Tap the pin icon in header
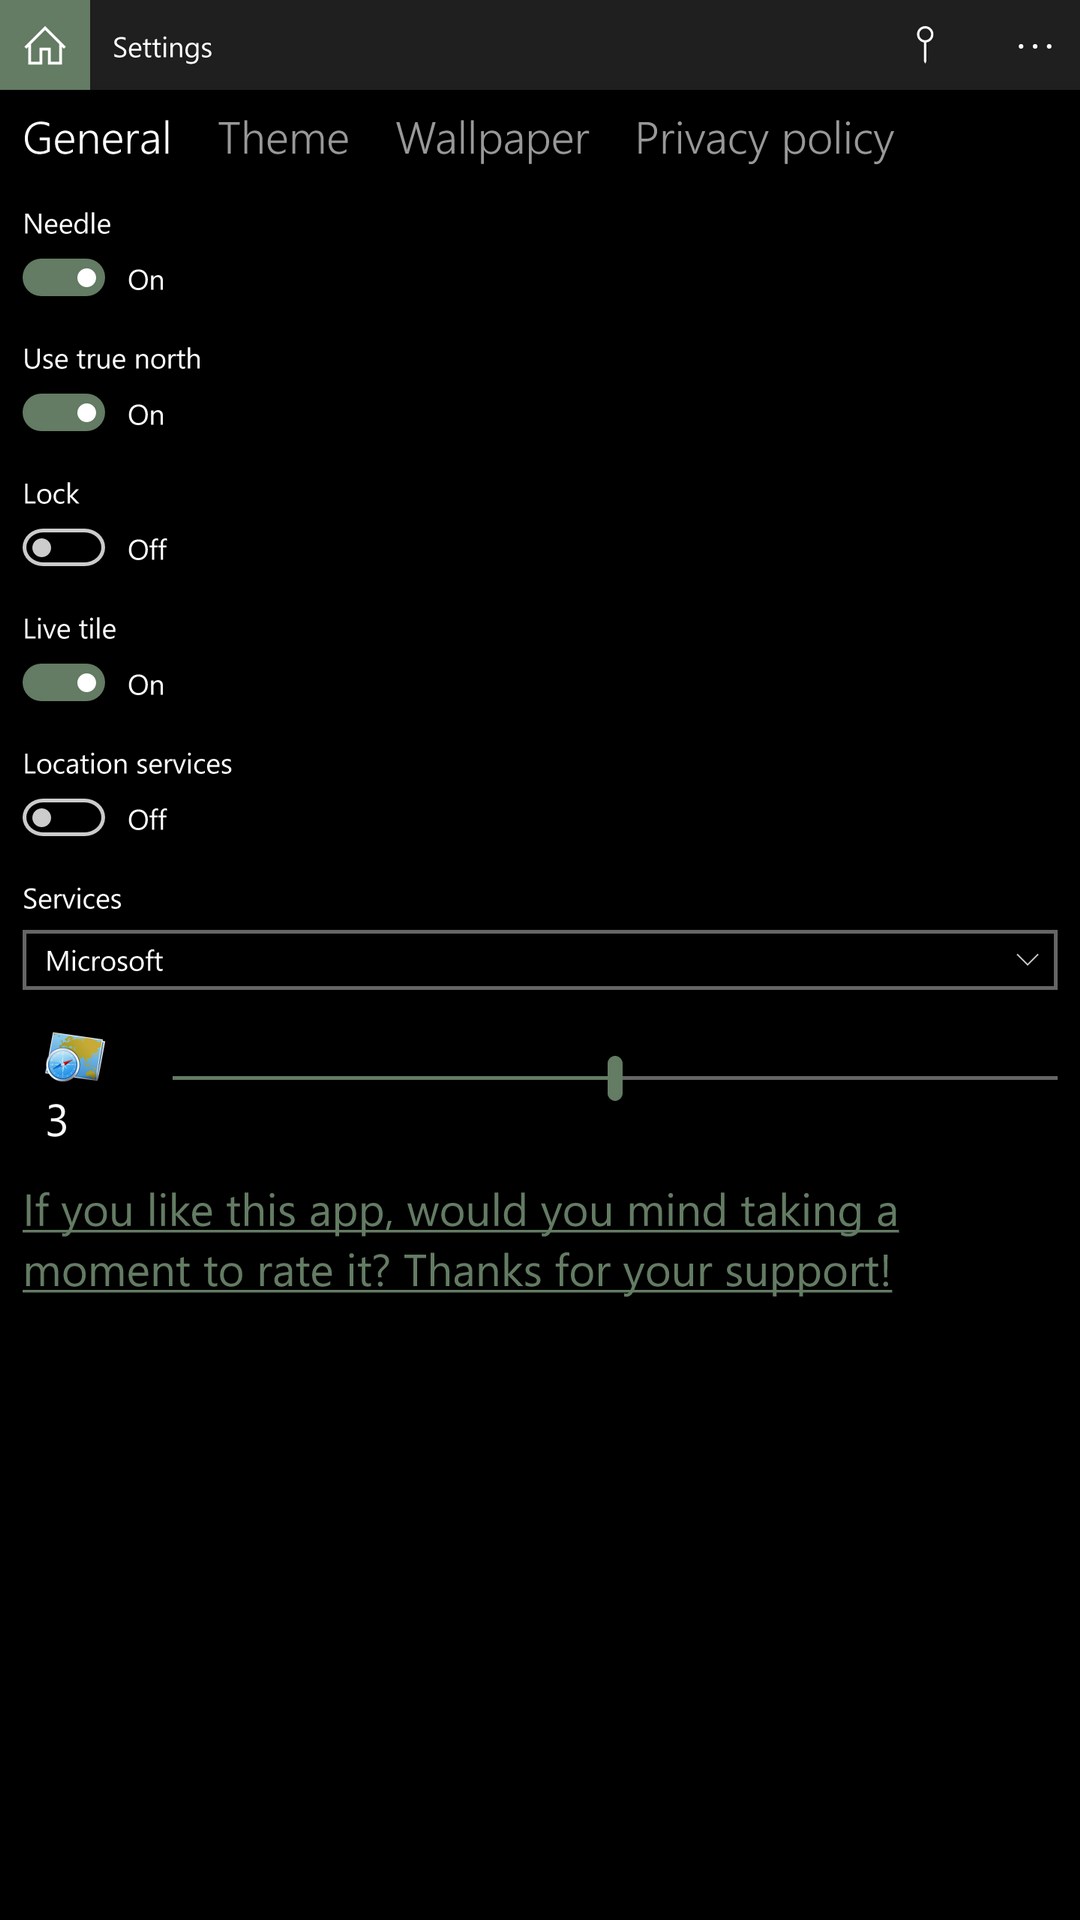1080x1920 pixels. click(925, 45)
